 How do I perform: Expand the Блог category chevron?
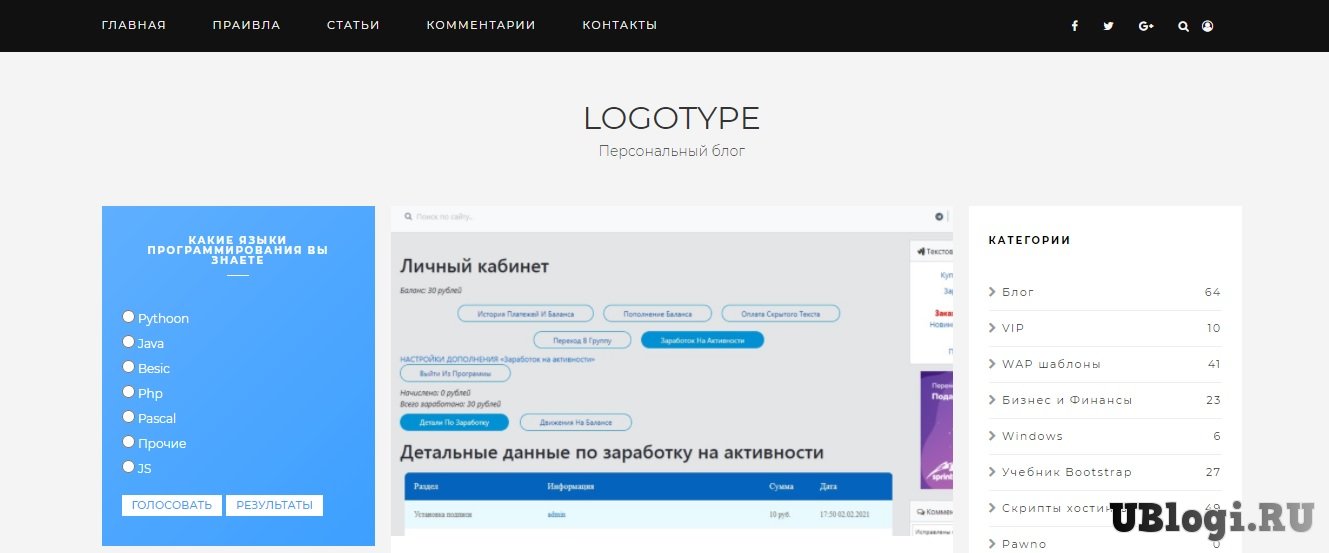click(992, 292)
